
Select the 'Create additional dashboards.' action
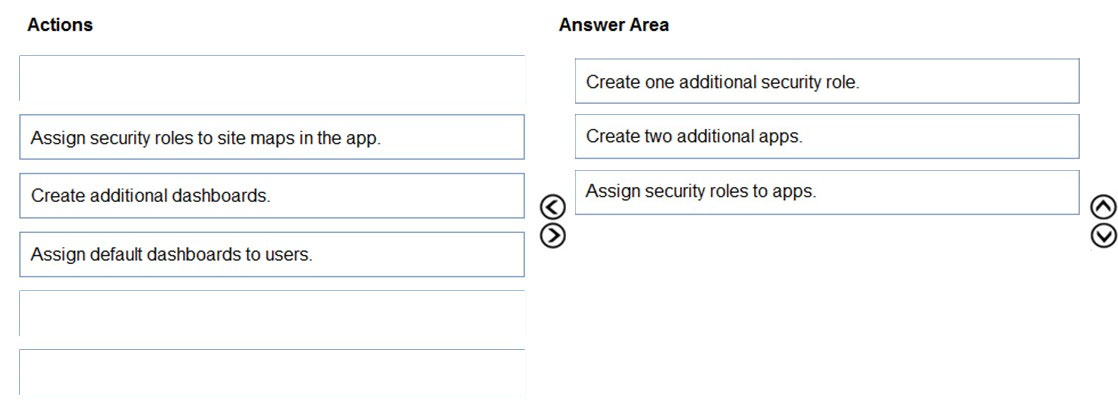(272, 195)
